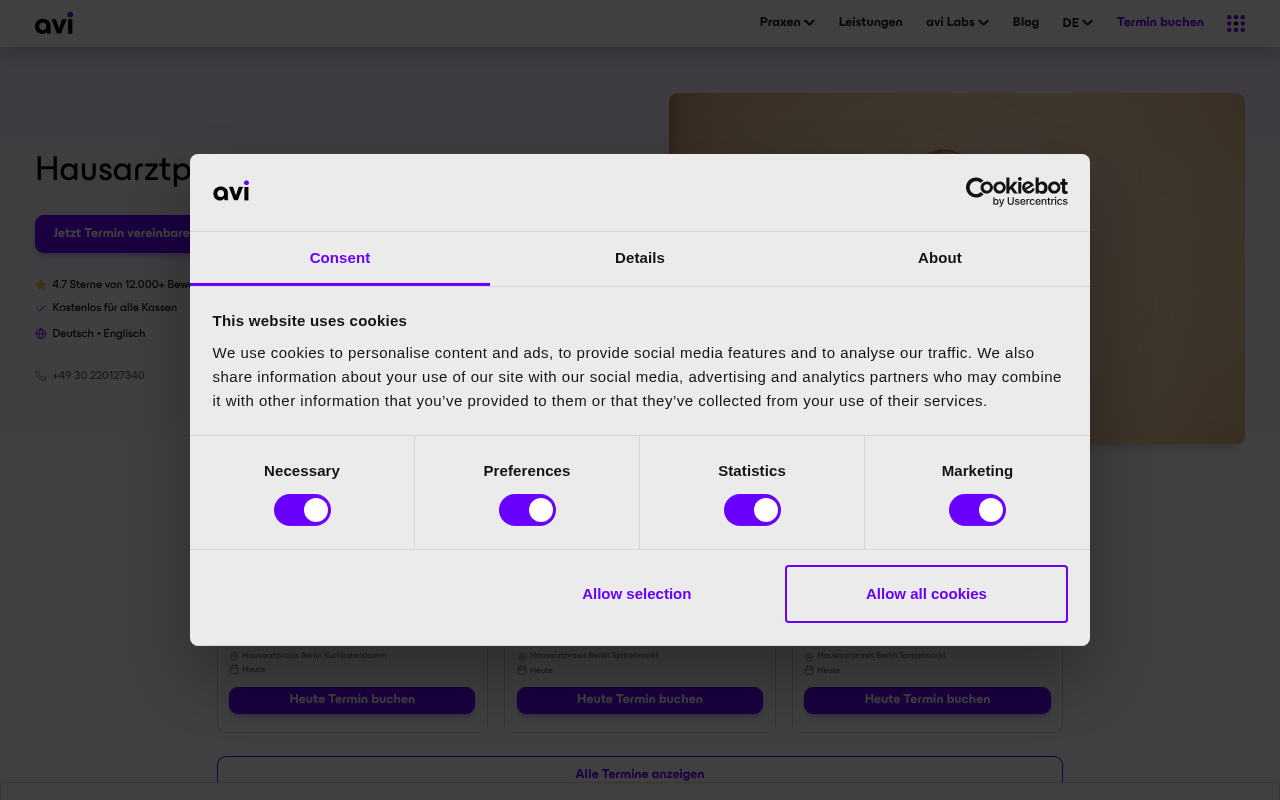Open the DE language selector
Image resolution: width=1280 pixels, height=800 pixels.
(1077, 23)
